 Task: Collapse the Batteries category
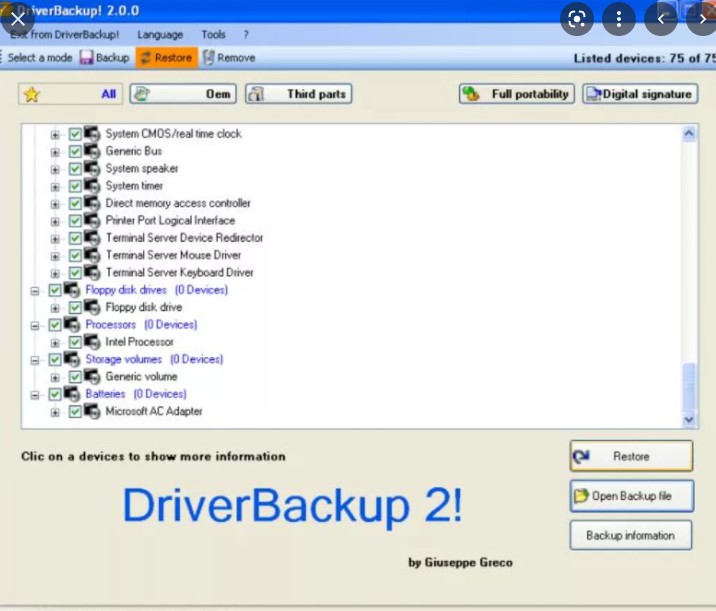coord(35,395)
